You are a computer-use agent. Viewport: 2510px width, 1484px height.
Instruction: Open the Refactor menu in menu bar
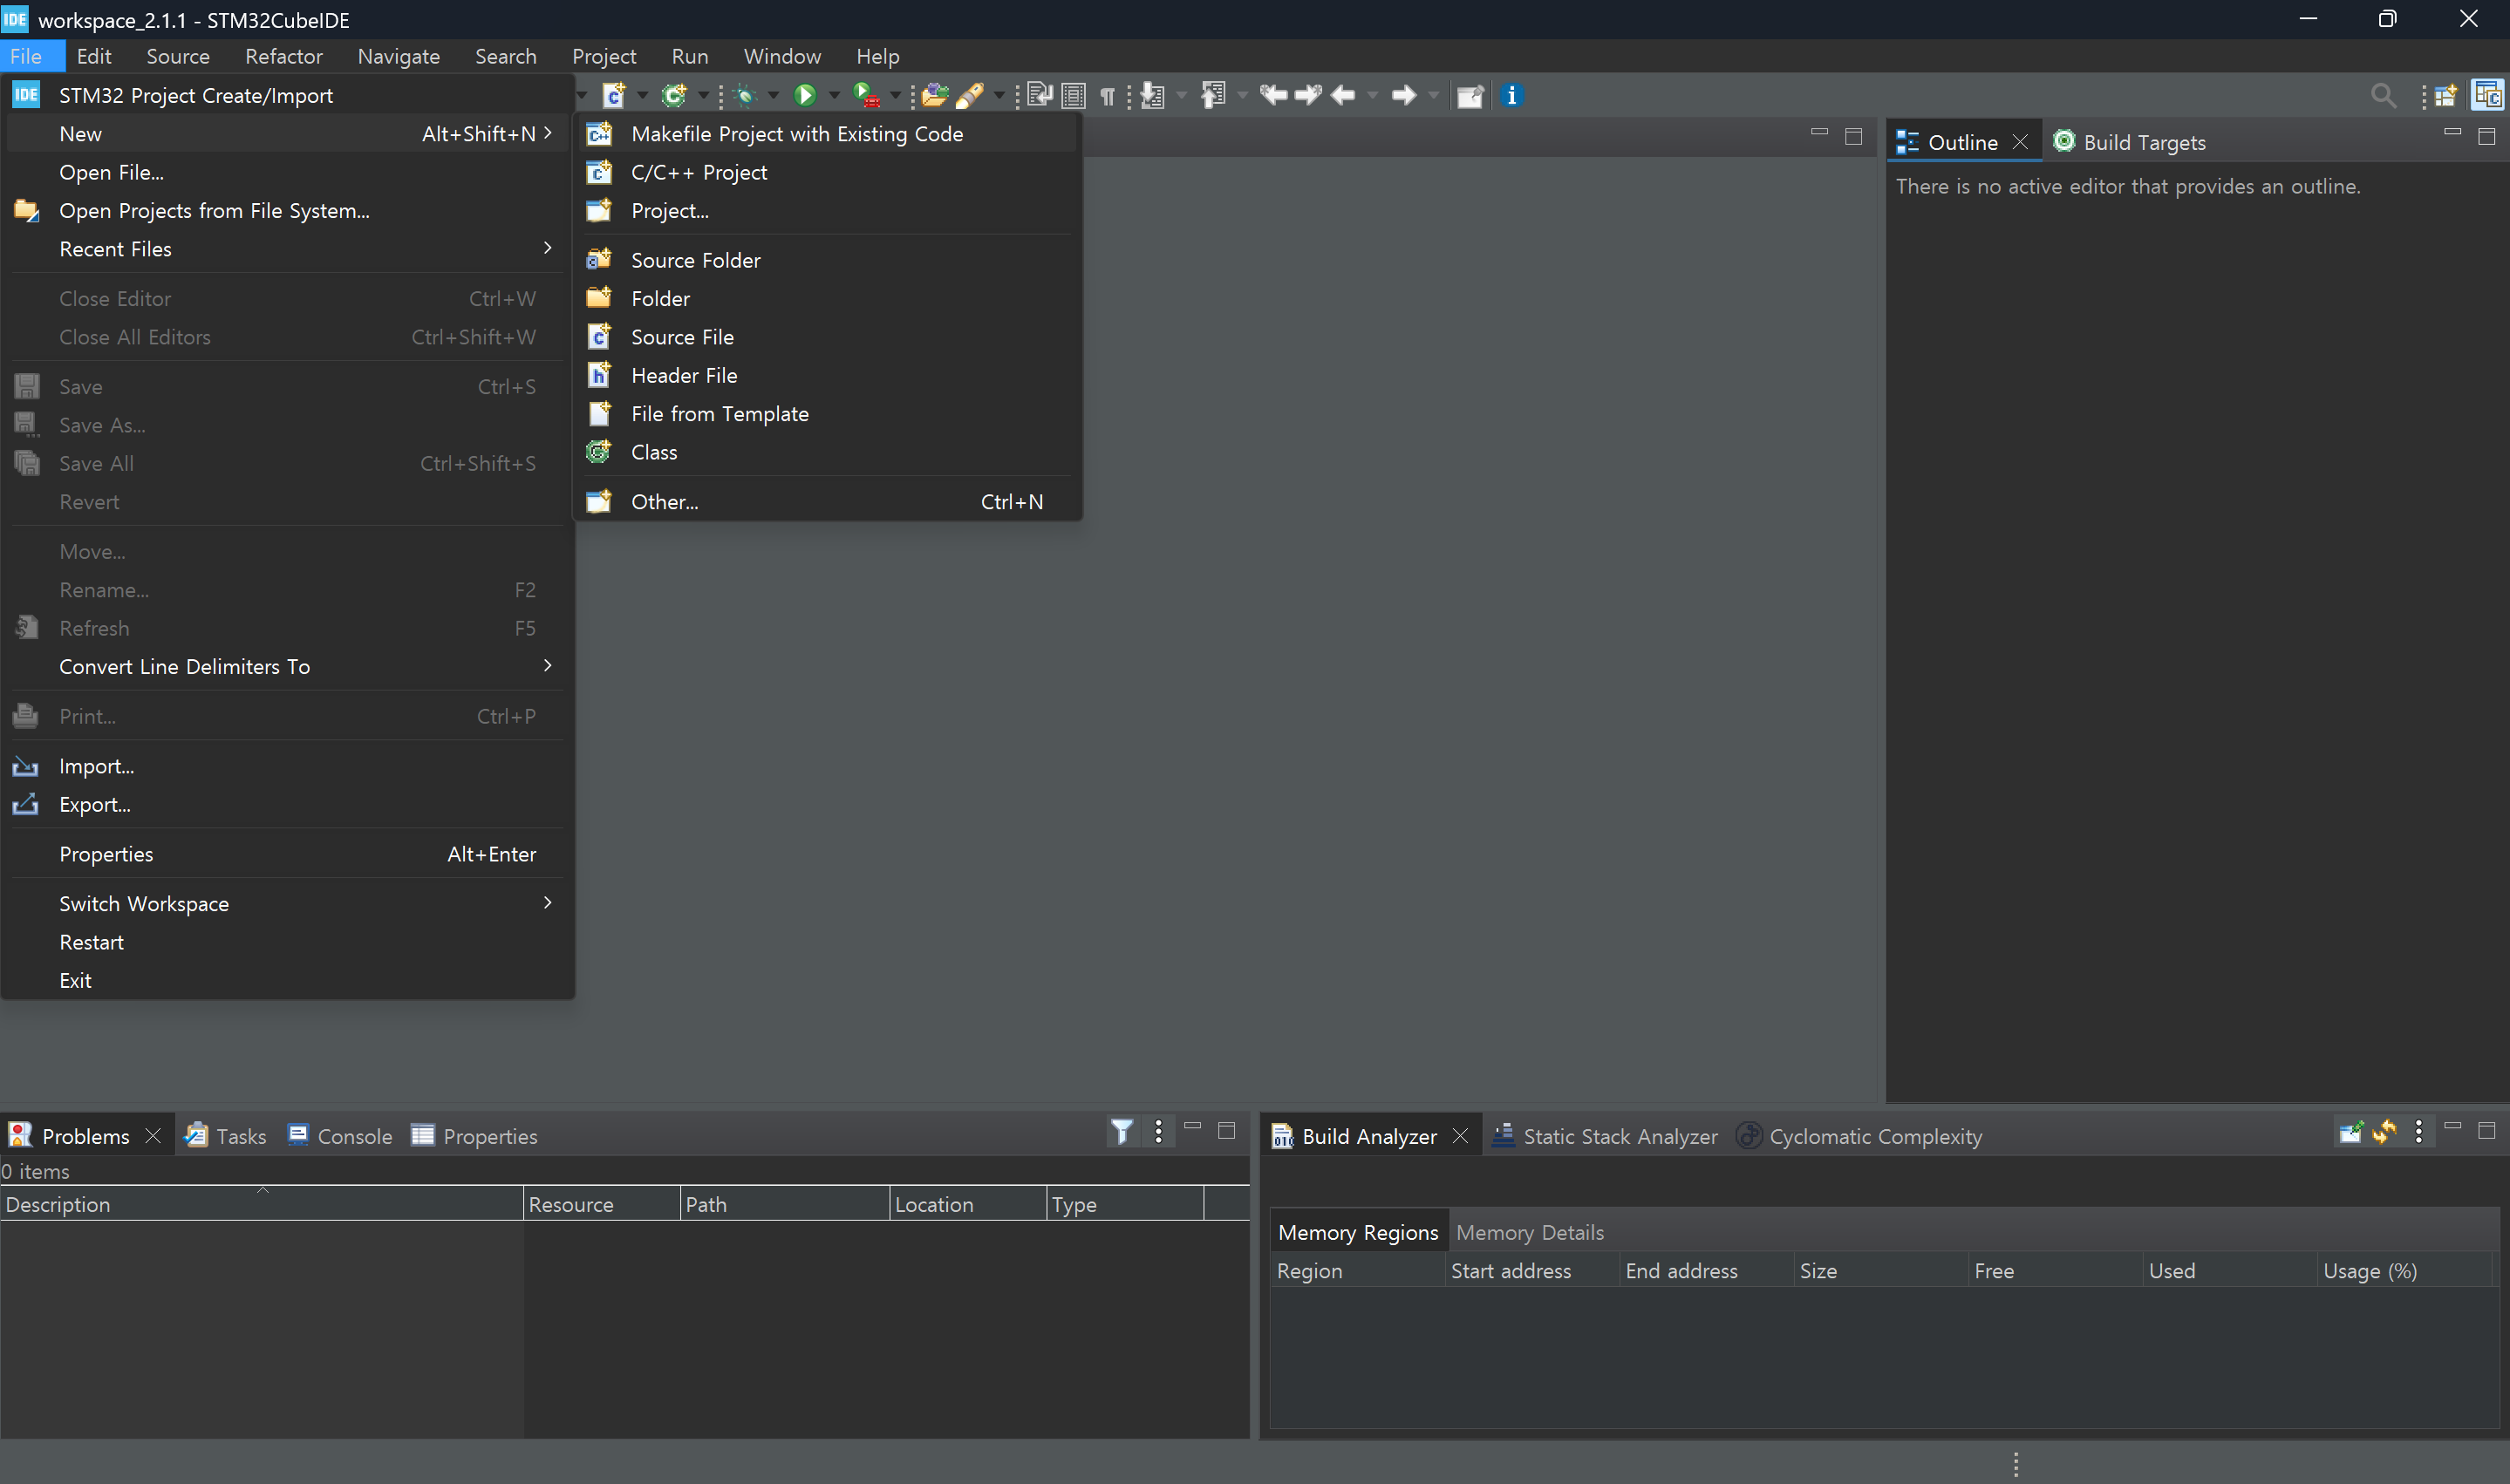[284, 56]
